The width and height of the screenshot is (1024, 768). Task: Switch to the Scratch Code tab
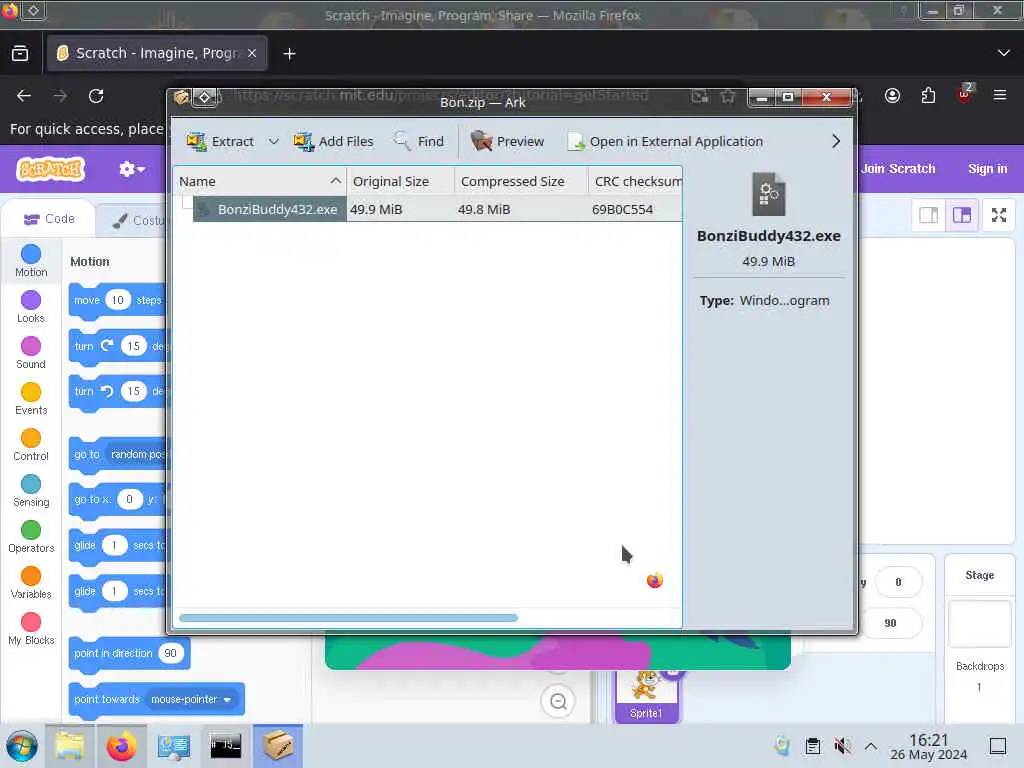(49, 219)
